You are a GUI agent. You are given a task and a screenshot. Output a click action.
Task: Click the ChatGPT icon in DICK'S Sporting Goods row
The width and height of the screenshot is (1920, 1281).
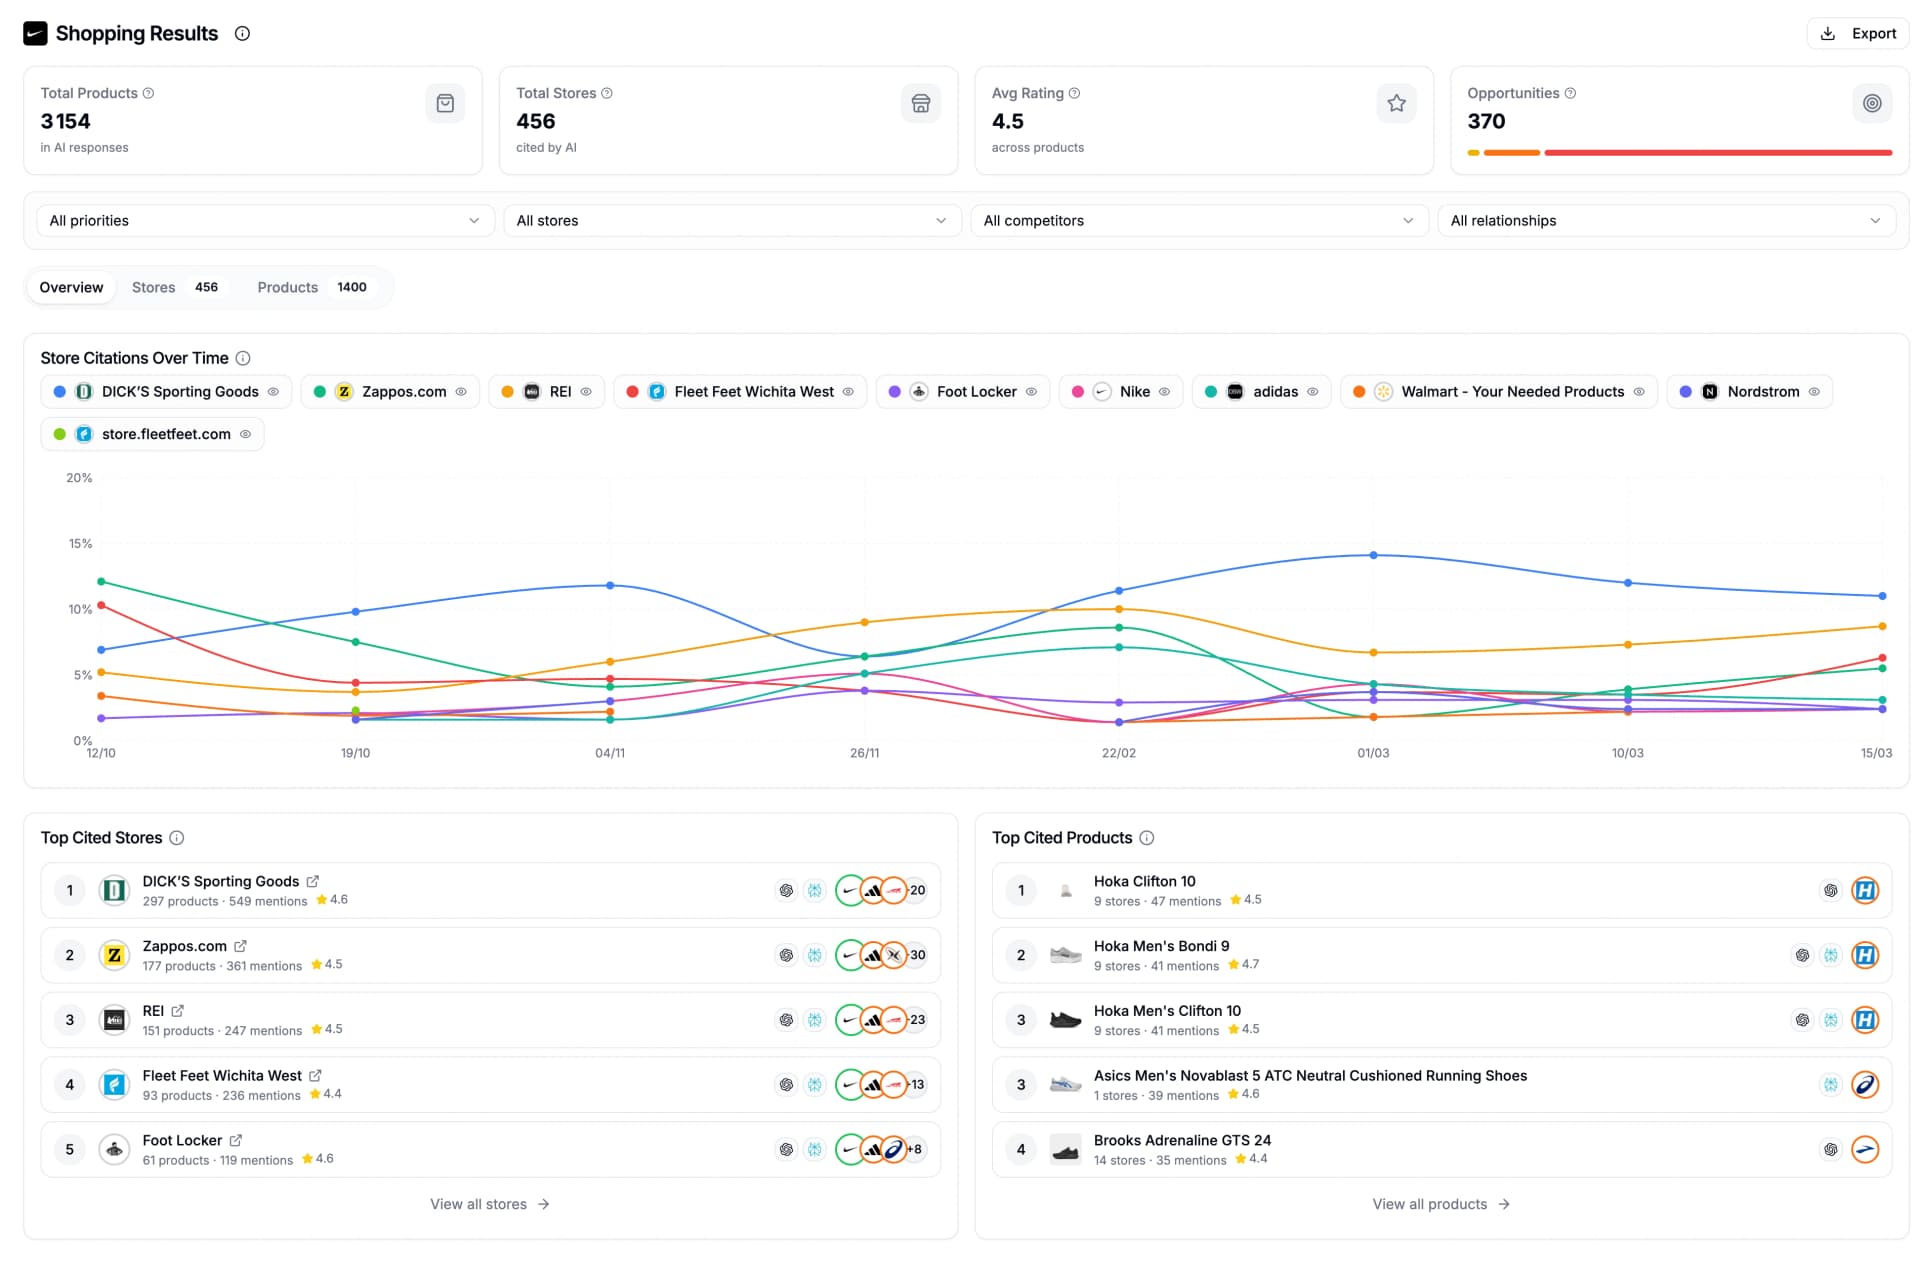point(786,890)
